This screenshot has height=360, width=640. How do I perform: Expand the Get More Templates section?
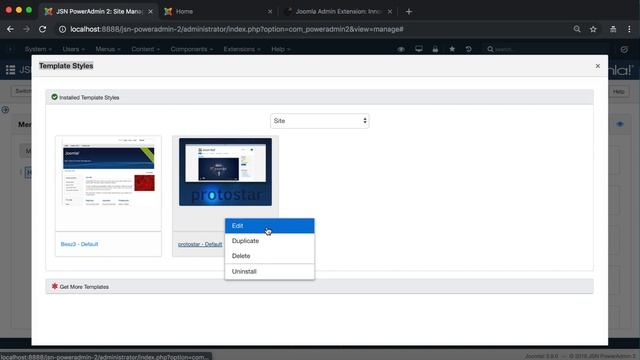(320, 287)
